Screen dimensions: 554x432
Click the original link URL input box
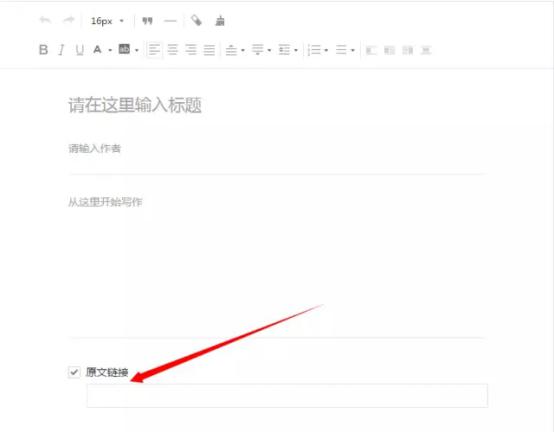coord(287,395)
